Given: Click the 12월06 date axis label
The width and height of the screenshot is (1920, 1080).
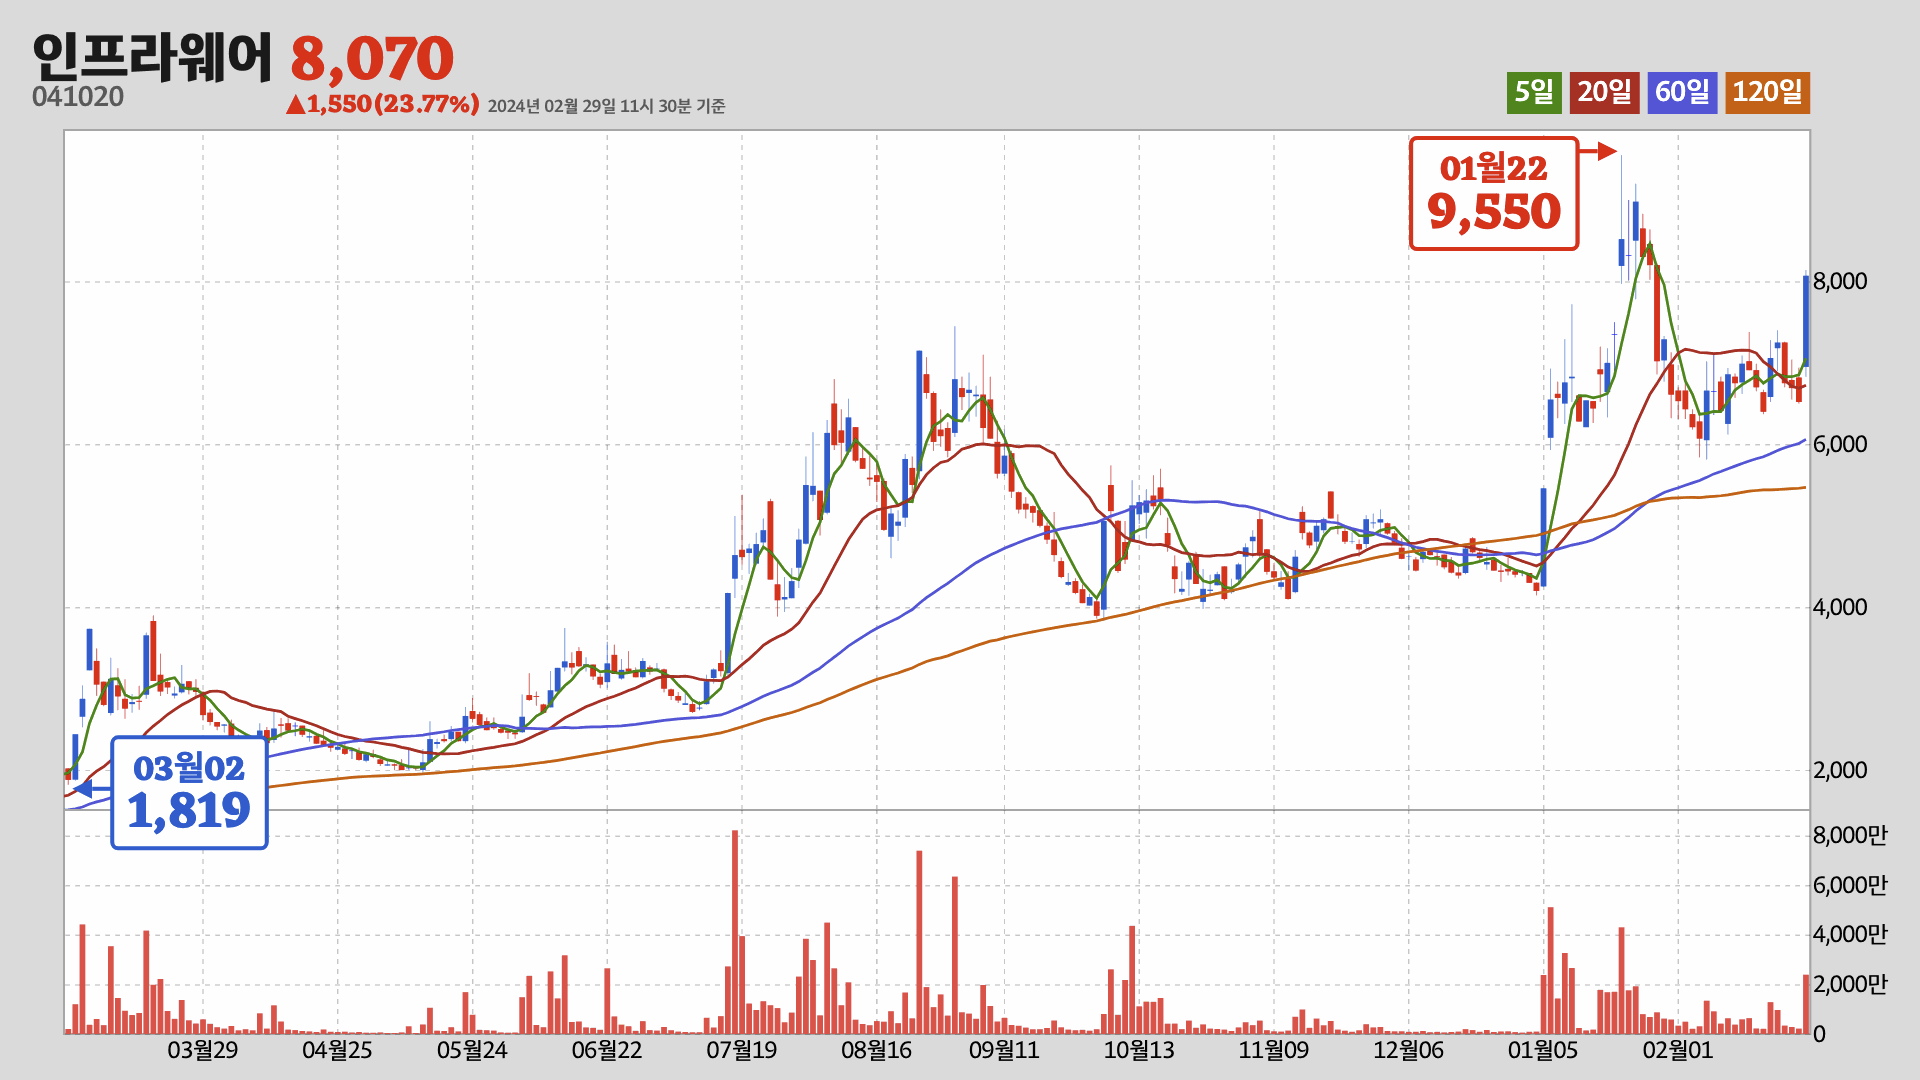Looking at the screenshot, I should (x=1409, y=1050).
